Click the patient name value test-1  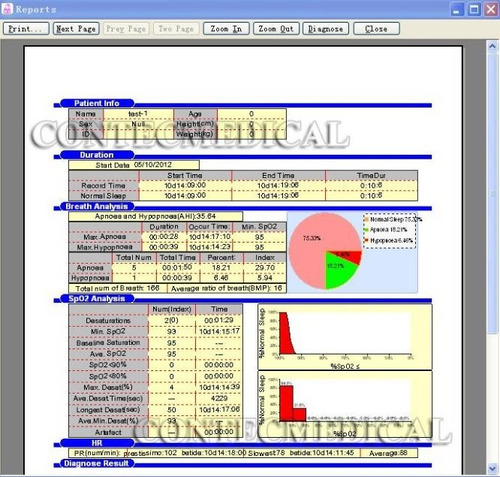coord(138,114)
